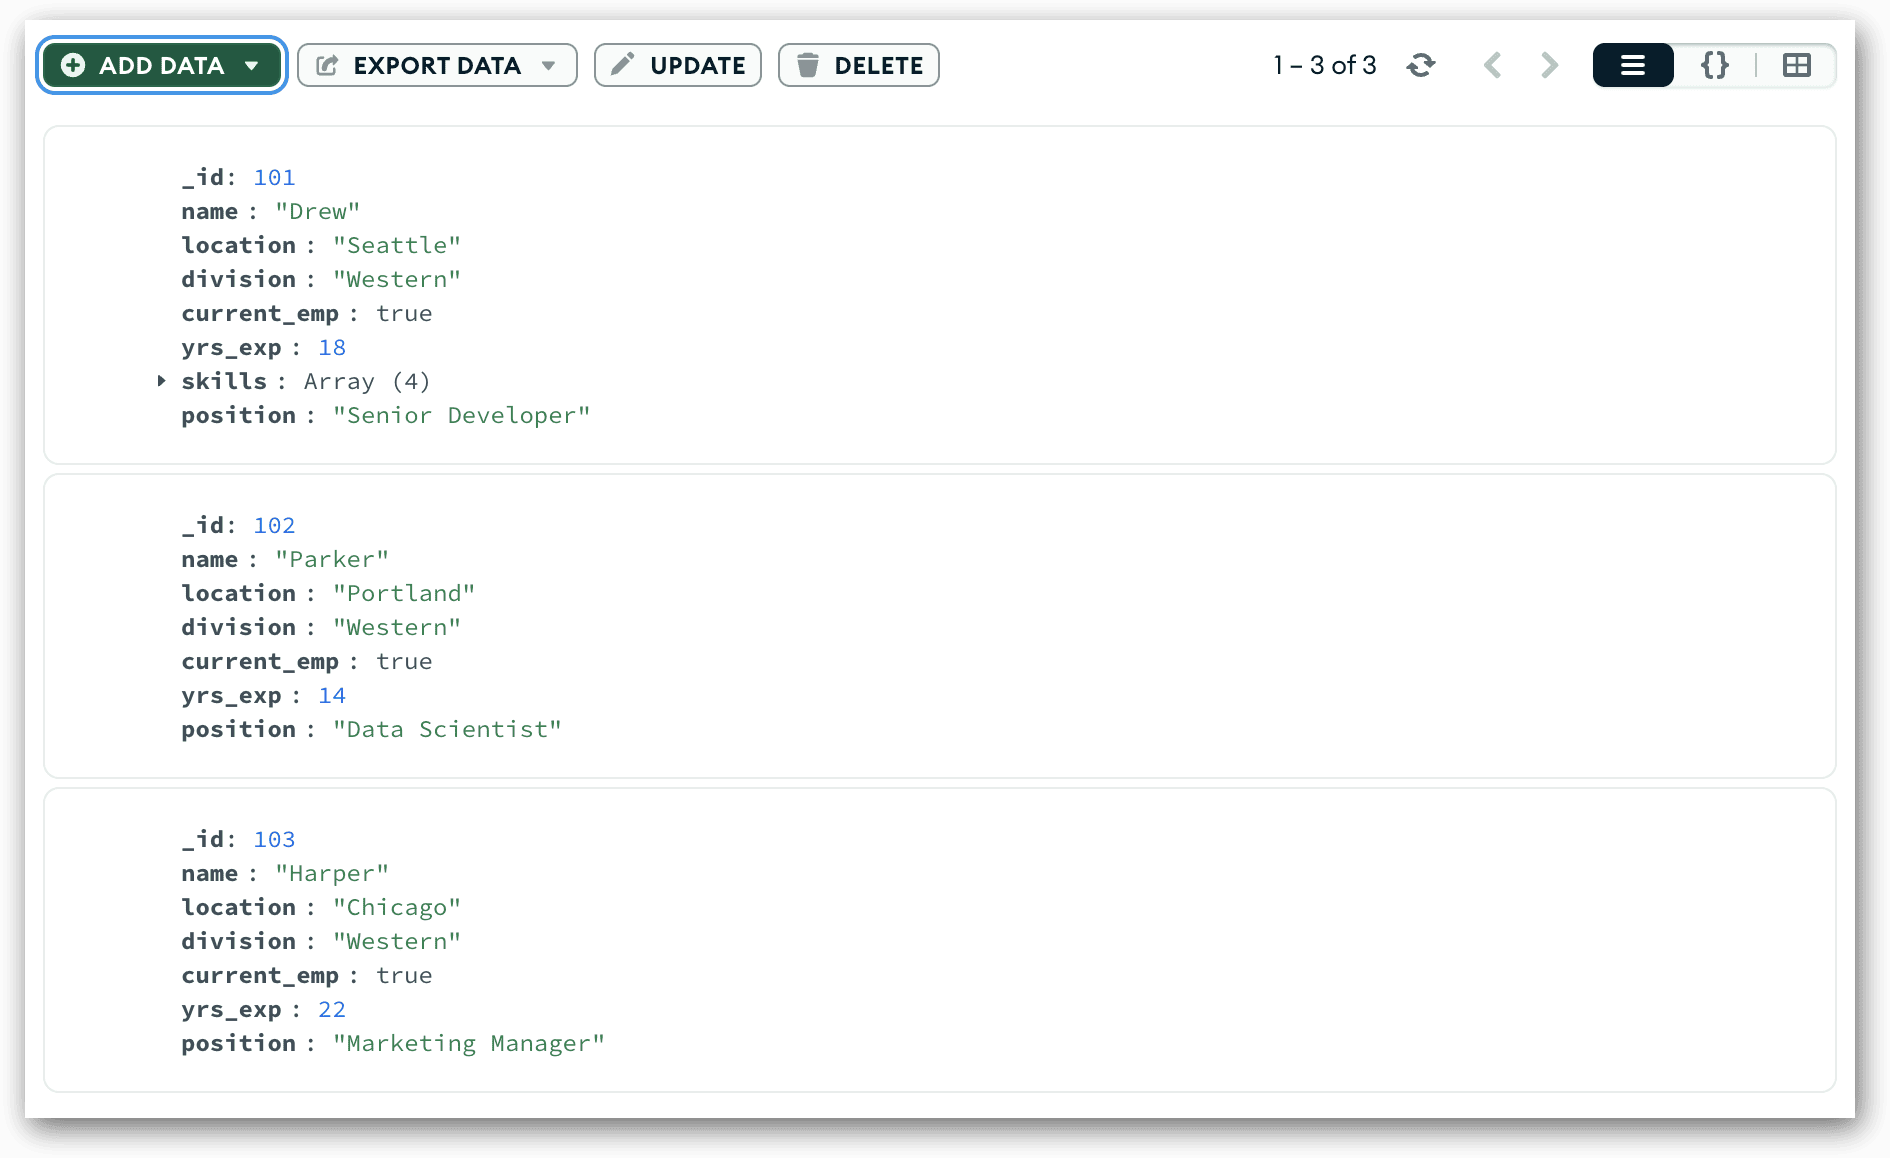Switch to list view
The width and height of the screenshot is (1890, 1158).
[1633, 66]
